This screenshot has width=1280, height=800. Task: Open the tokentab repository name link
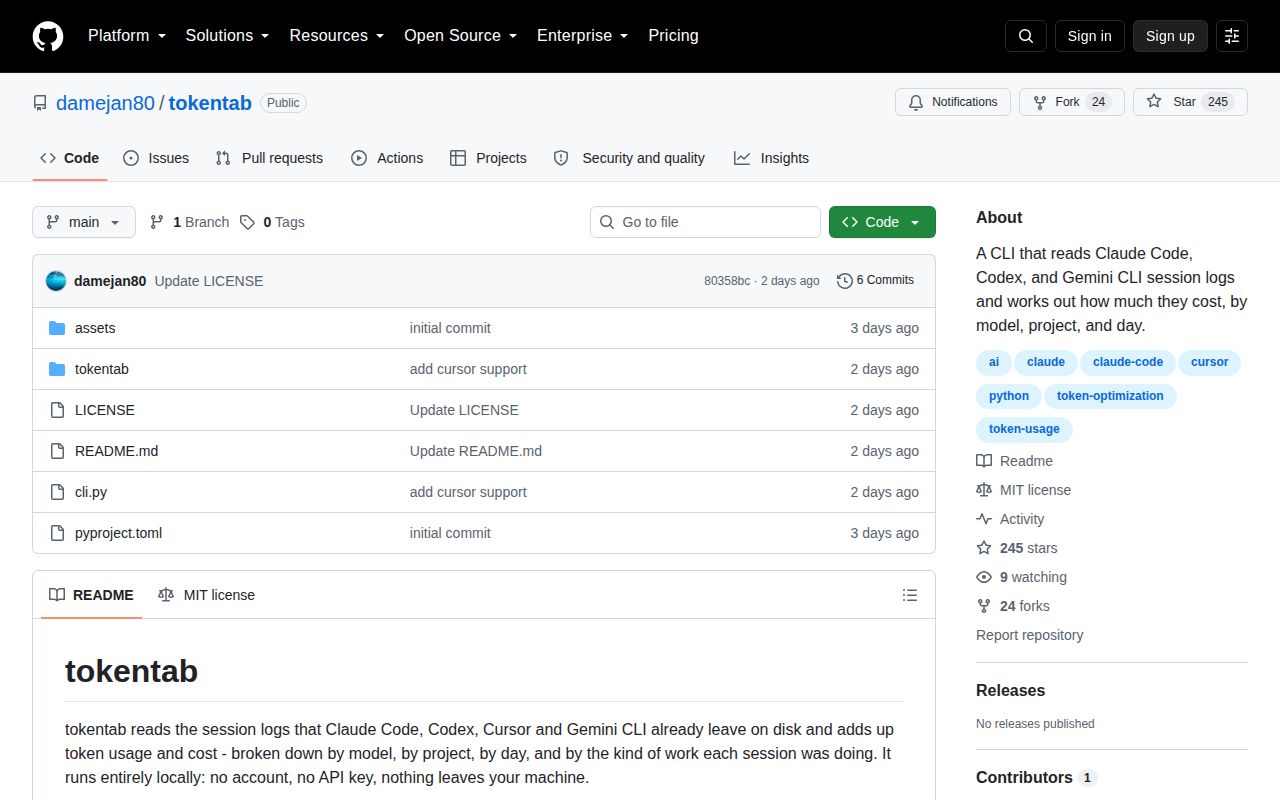tap(210, 103)
